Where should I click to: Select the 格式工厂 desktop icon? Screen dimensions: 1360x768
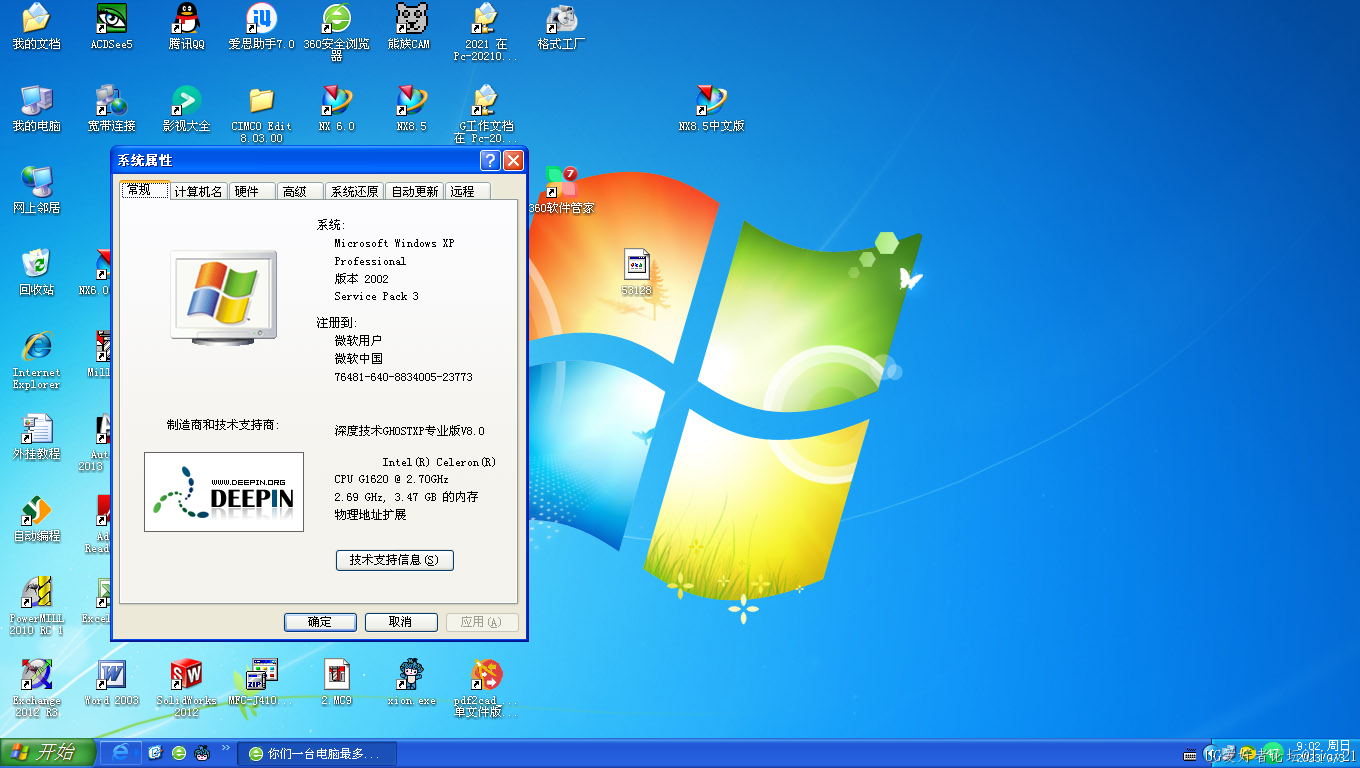(x=561, y=27)
